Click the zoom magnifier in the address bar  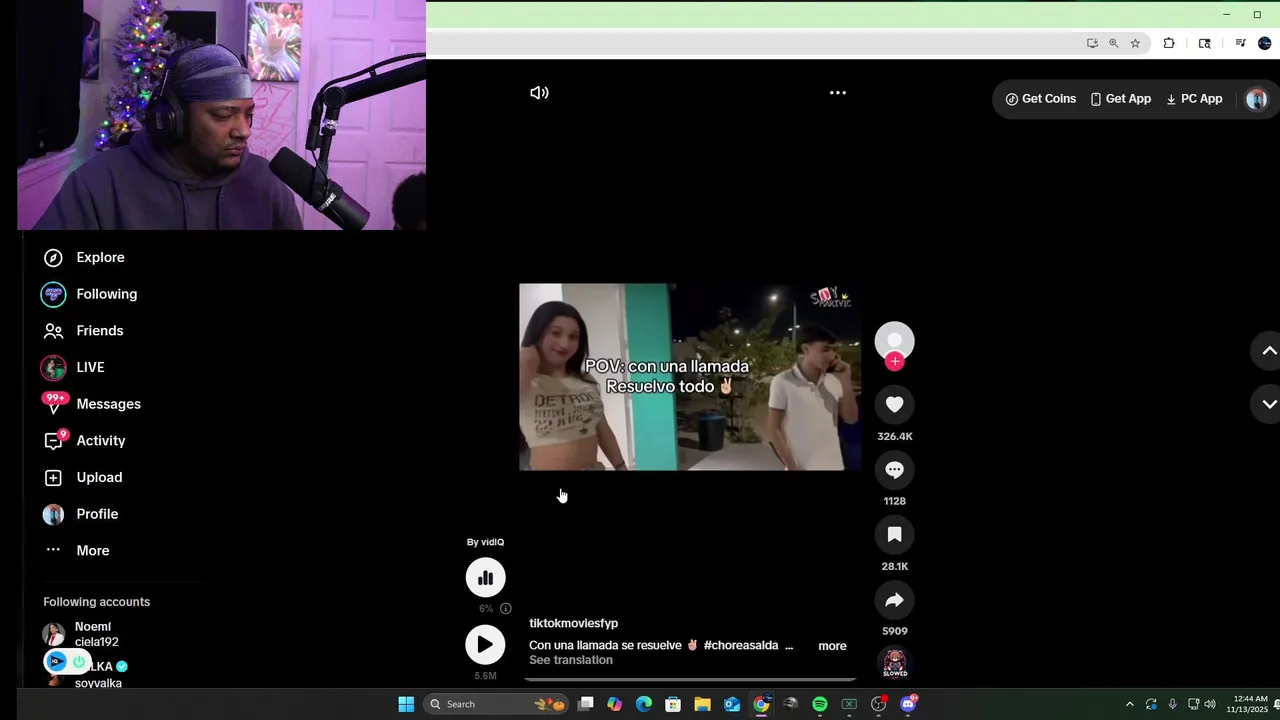(1113, 43)
